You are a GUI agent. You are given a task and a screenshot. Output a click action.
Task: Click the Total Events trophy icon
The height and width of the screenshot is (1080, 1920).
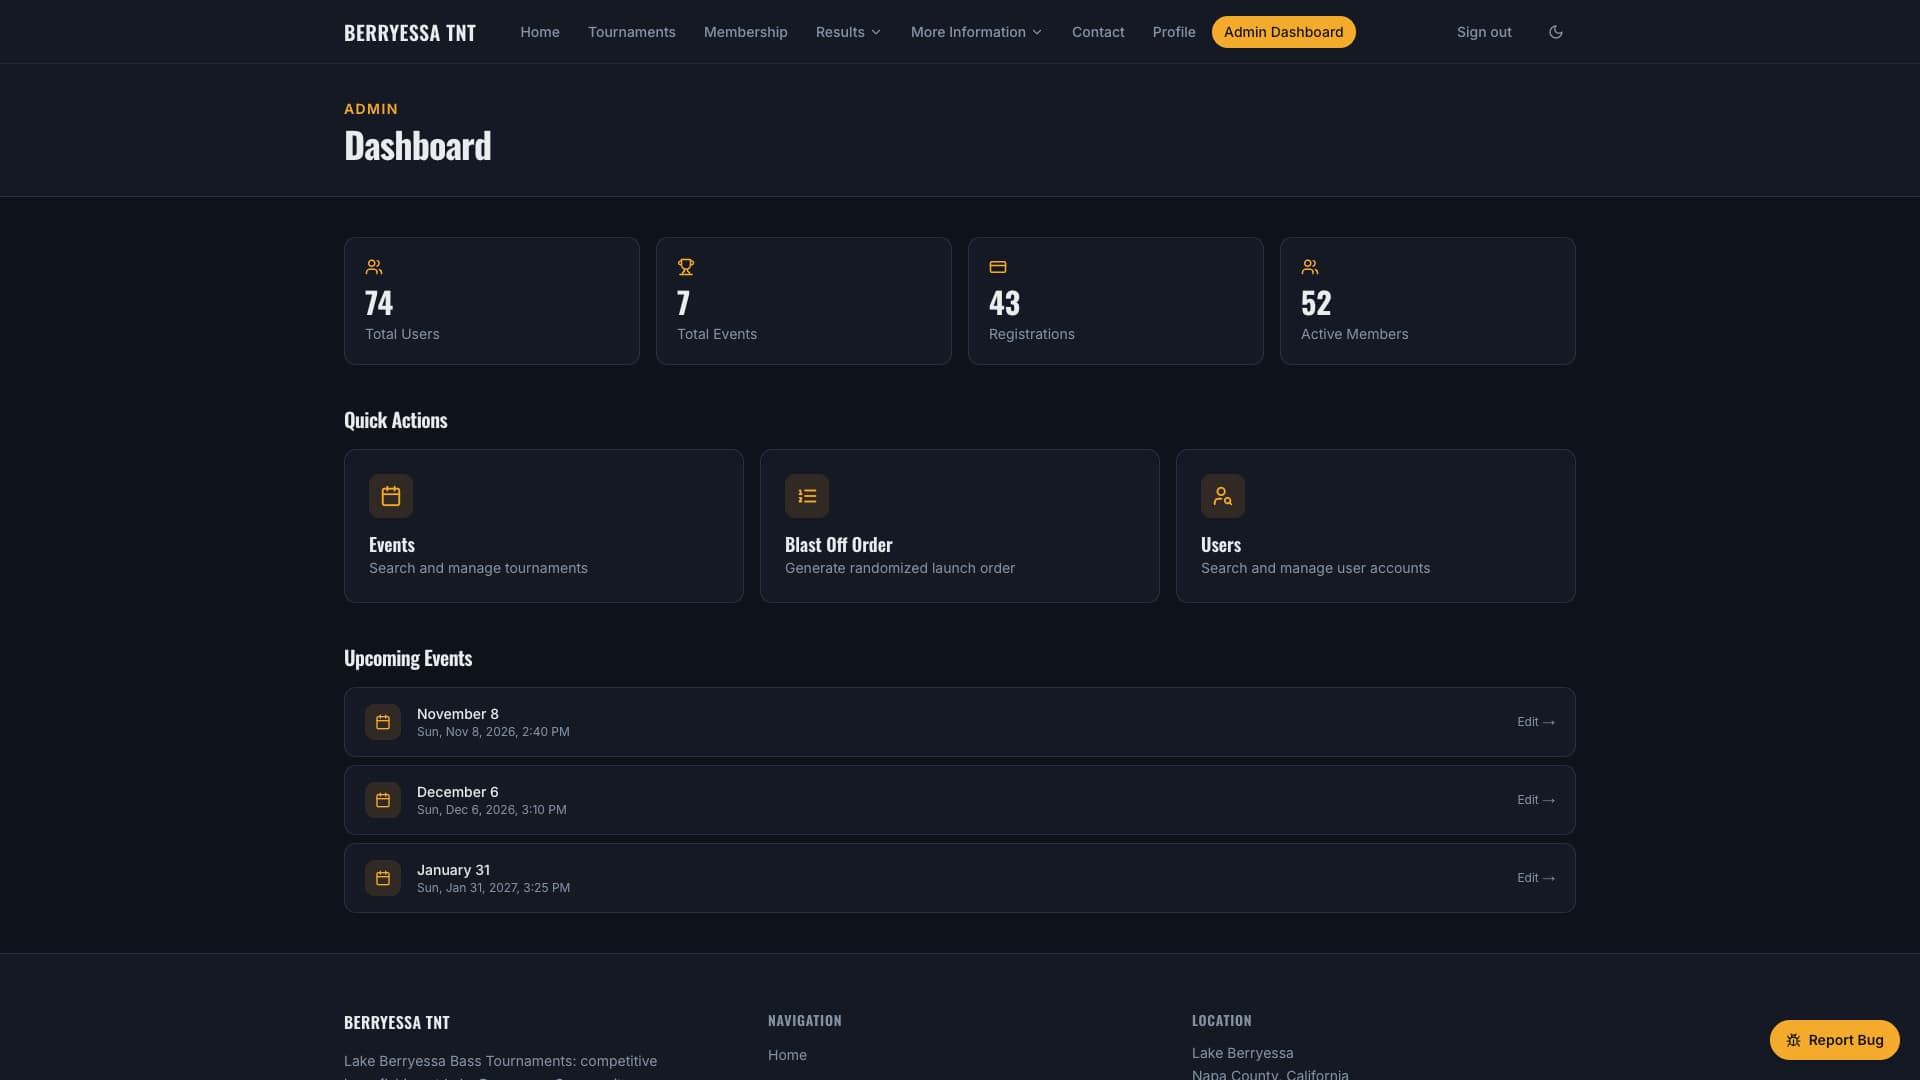686,267
